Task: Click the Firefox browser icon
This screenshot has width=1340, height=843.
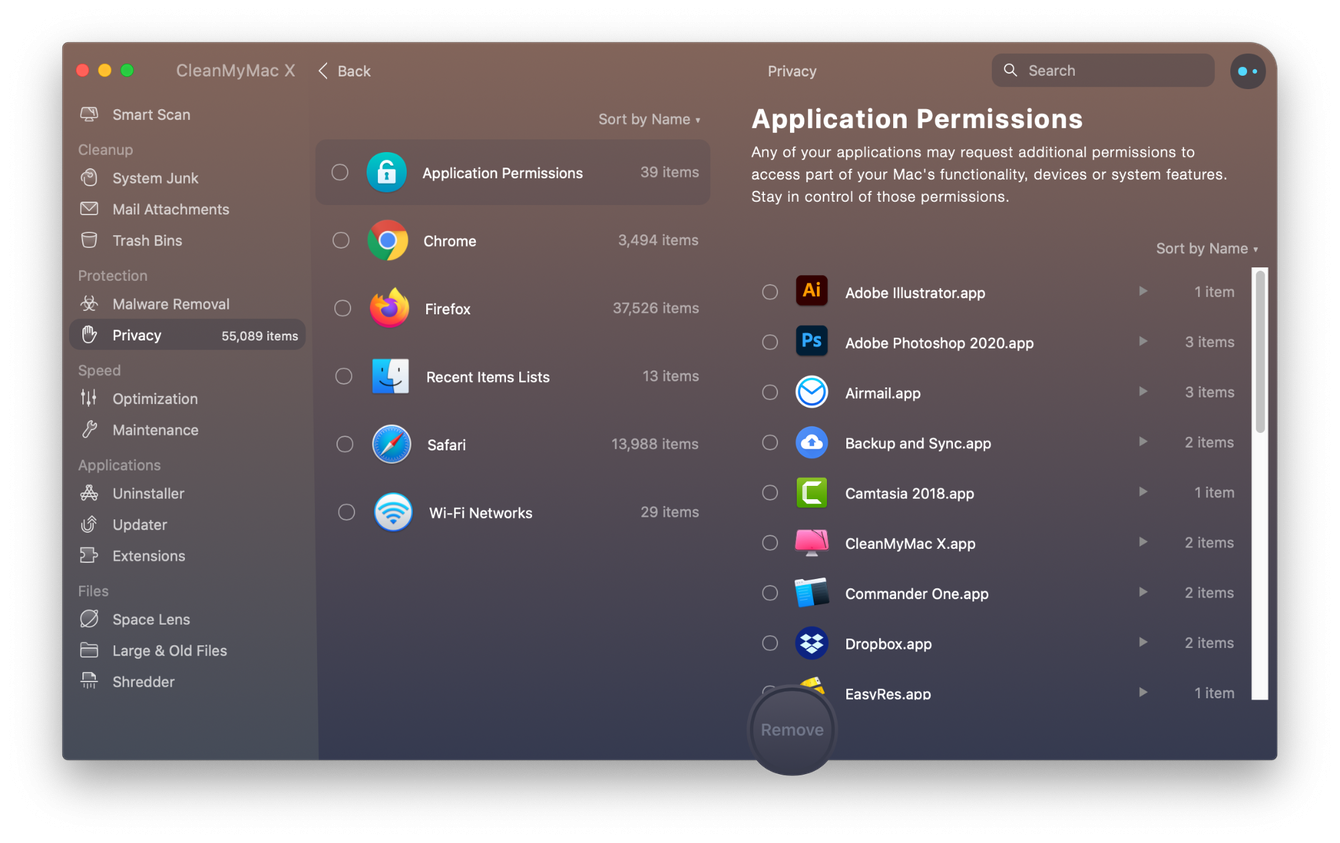Action: [389, 308]
